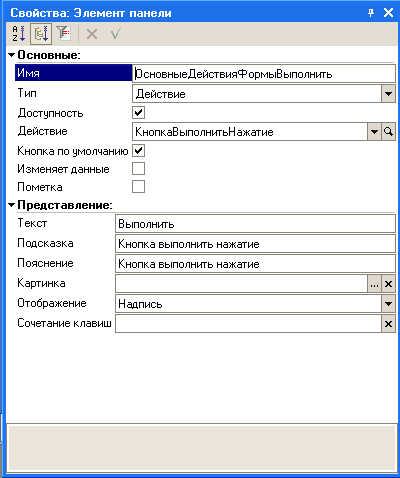
Task: Open the Тип dropdown arrow
Action: [x=388, y=94]
